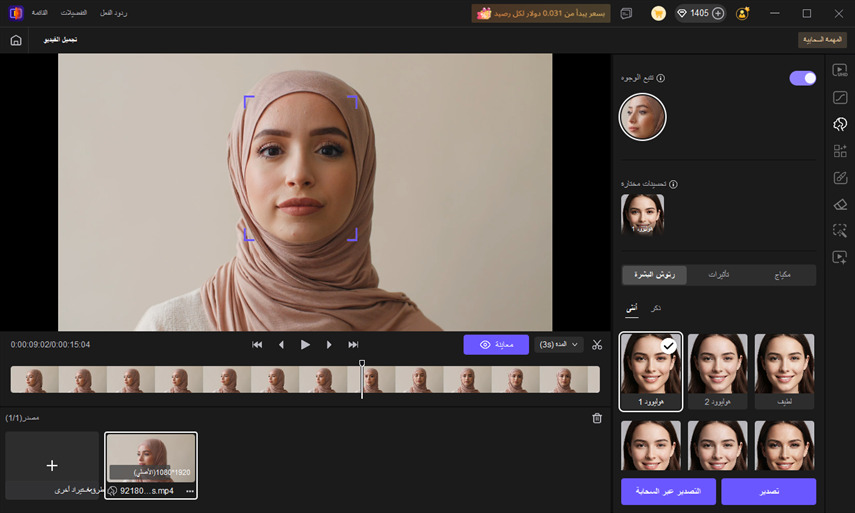This screenshot has width=855, height=513.
Task: Click the 0:00:09:02/0:00:15:04 timecode text
Action: pyautogui.click(x=51, y=345)
